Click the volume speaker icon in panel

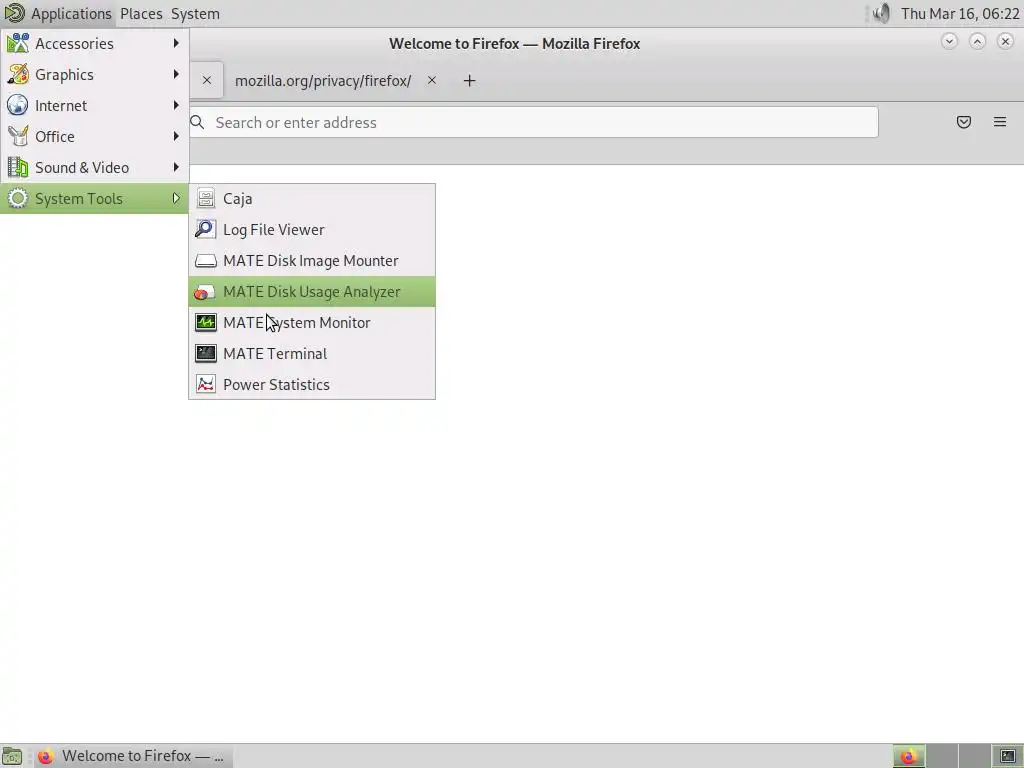pos(881,13)
